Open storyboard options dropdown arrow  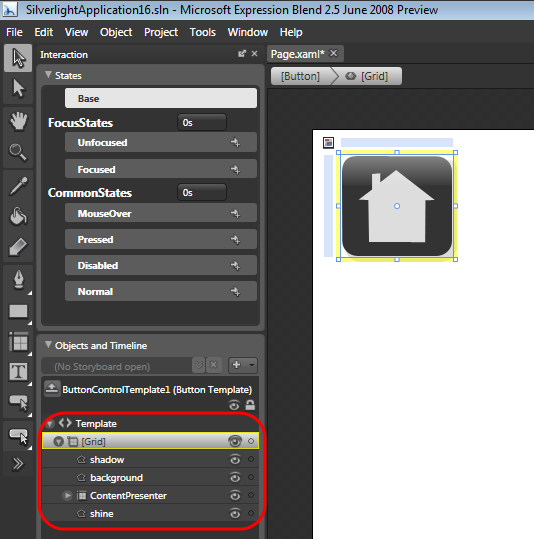click(x=252, y=365)
